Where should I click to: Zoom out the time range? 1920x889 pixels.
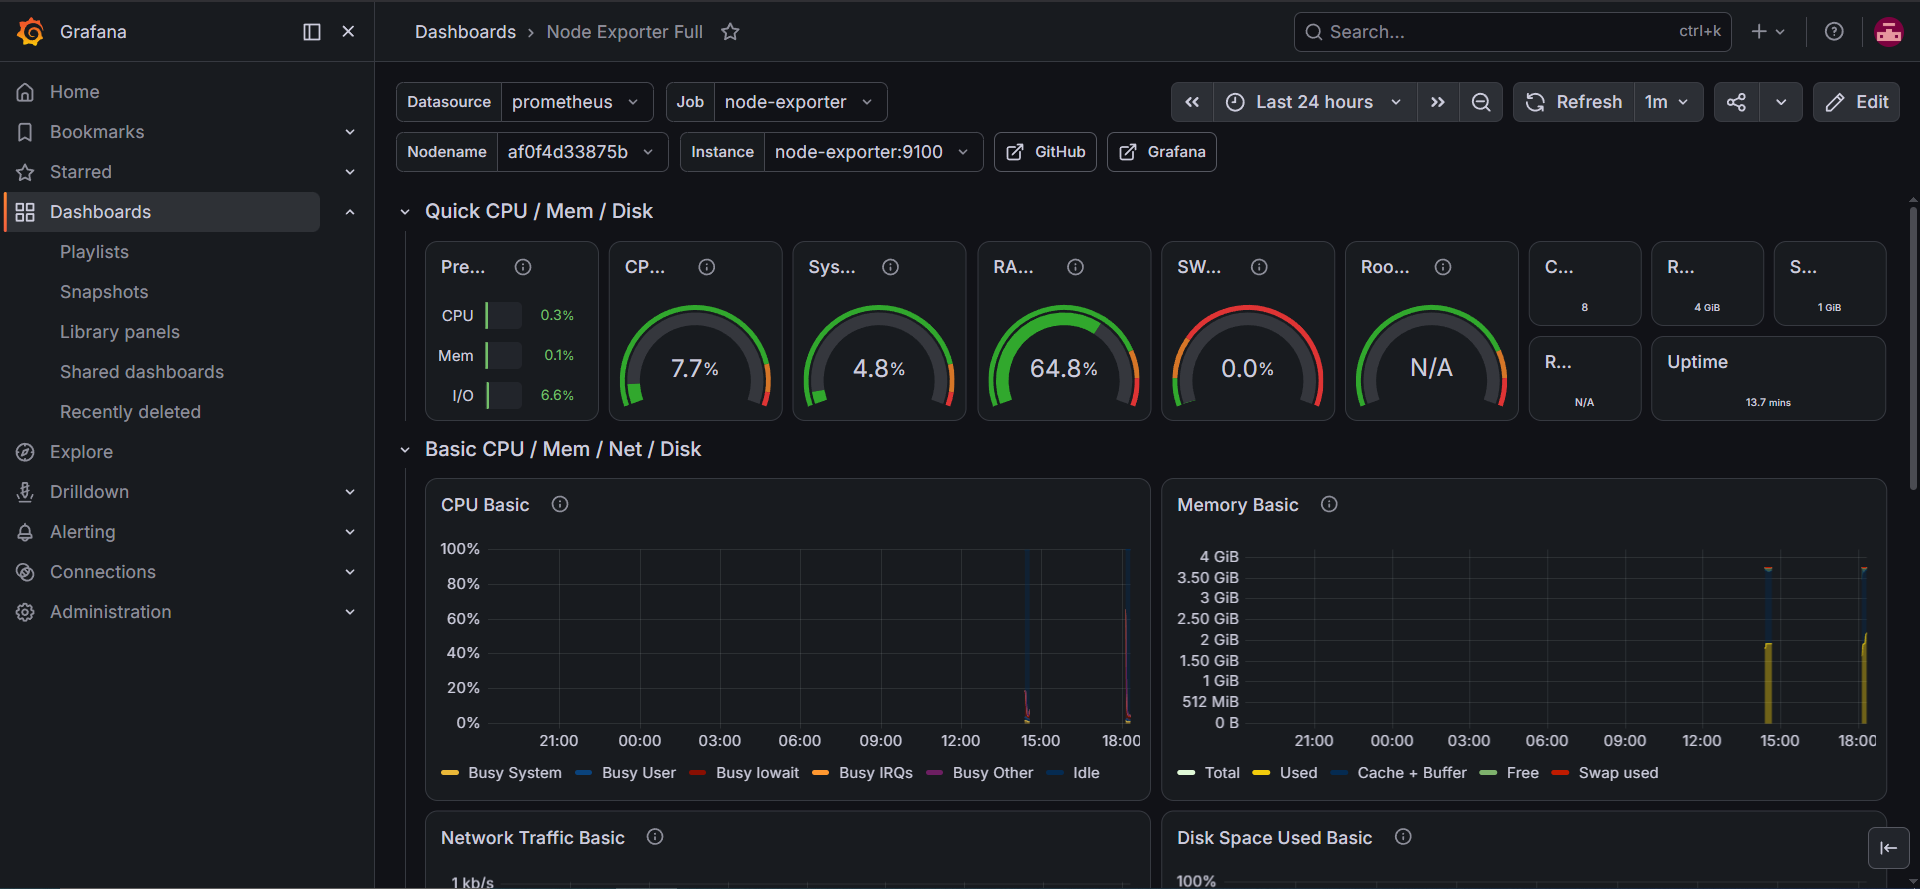pyautogui.click(x=1481, y=102)
